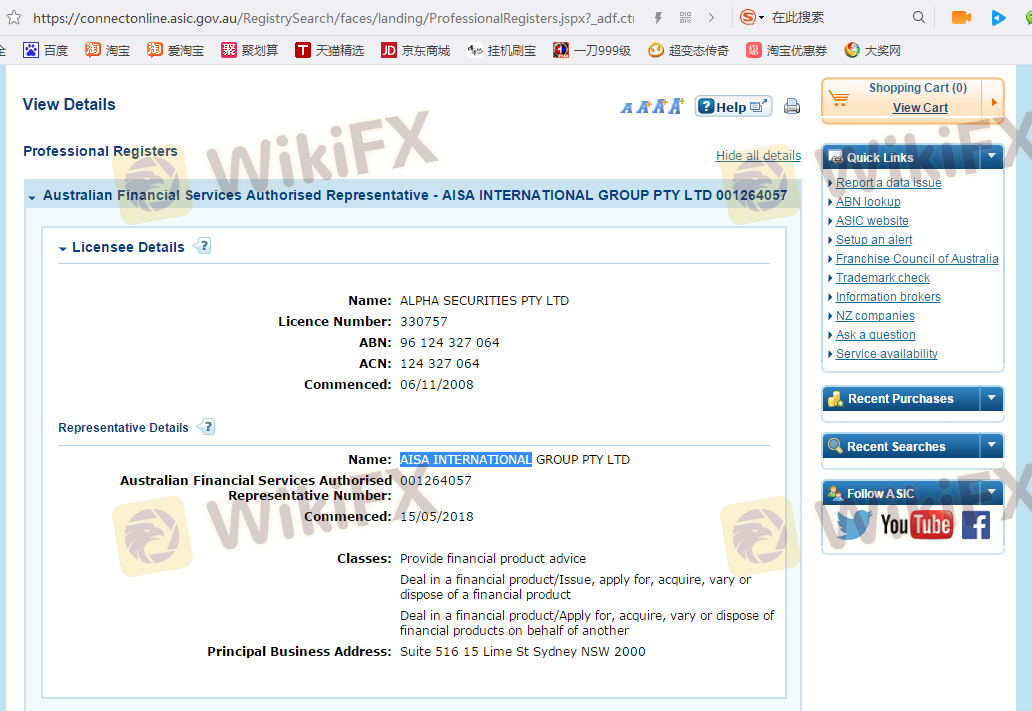This screenshot has width=1032, height=711.
Task: Expand the Recent Searches dropdown arrow
Action: tap(991, 446)
